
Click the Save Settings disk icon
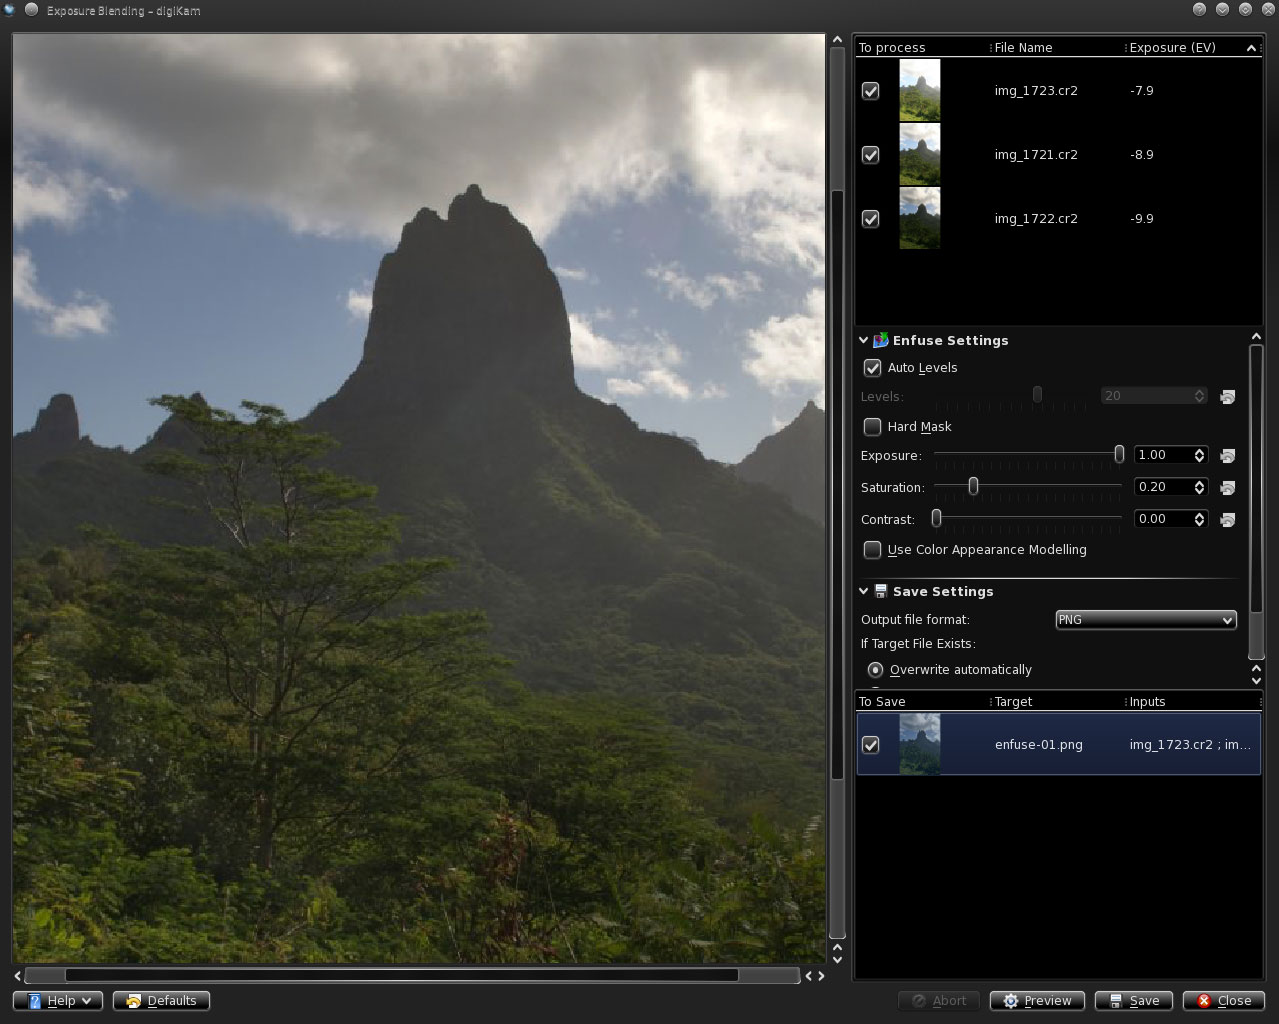click(x=880, y=591)
